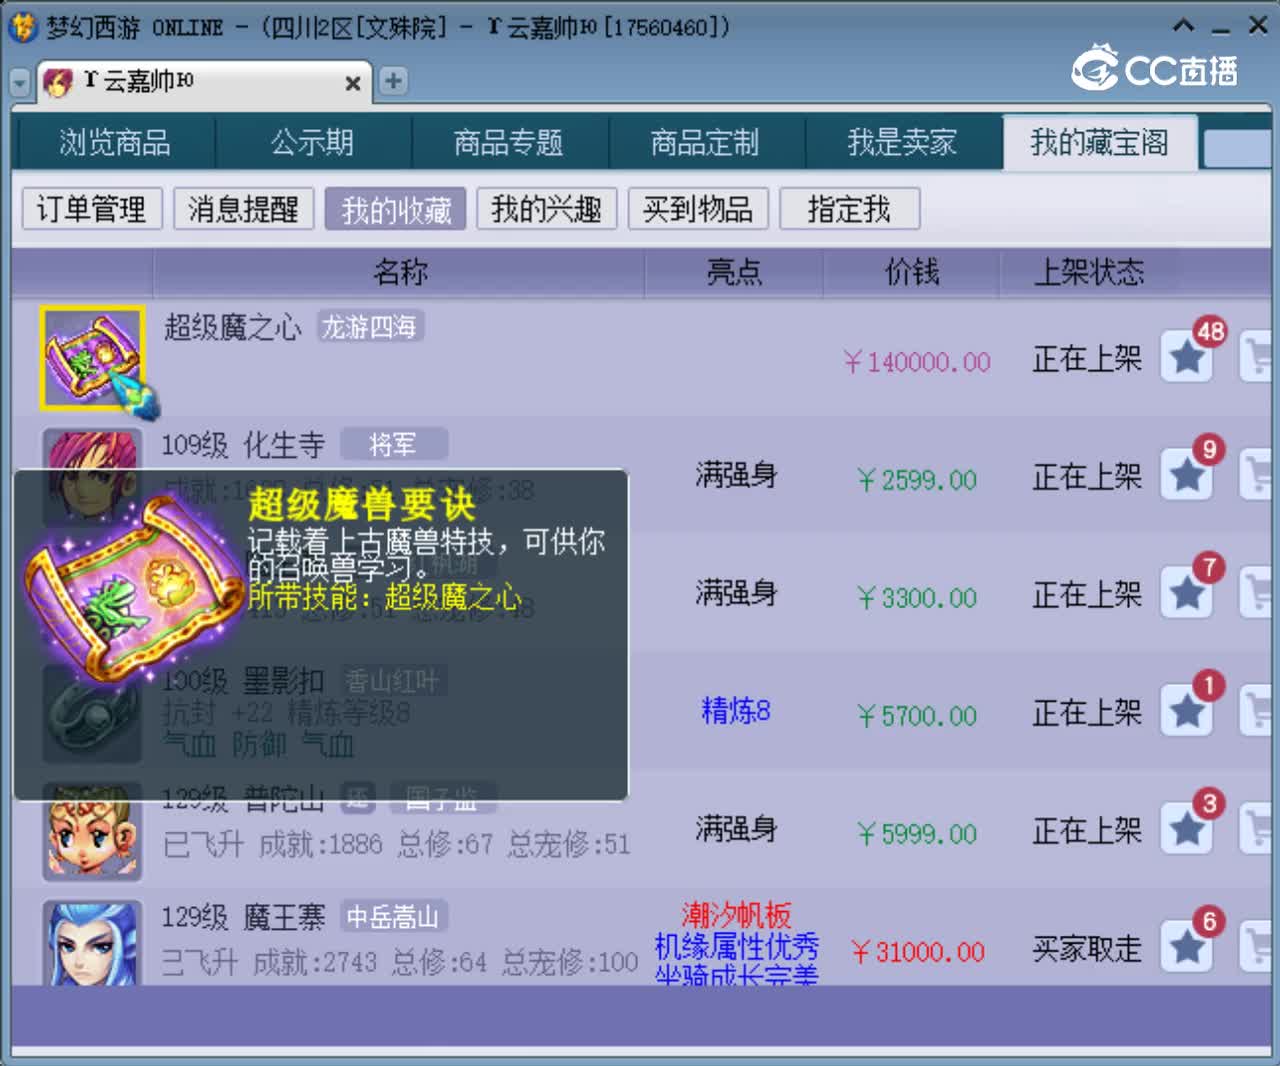Sort by the 价钱 column header

tap(912, 272)
